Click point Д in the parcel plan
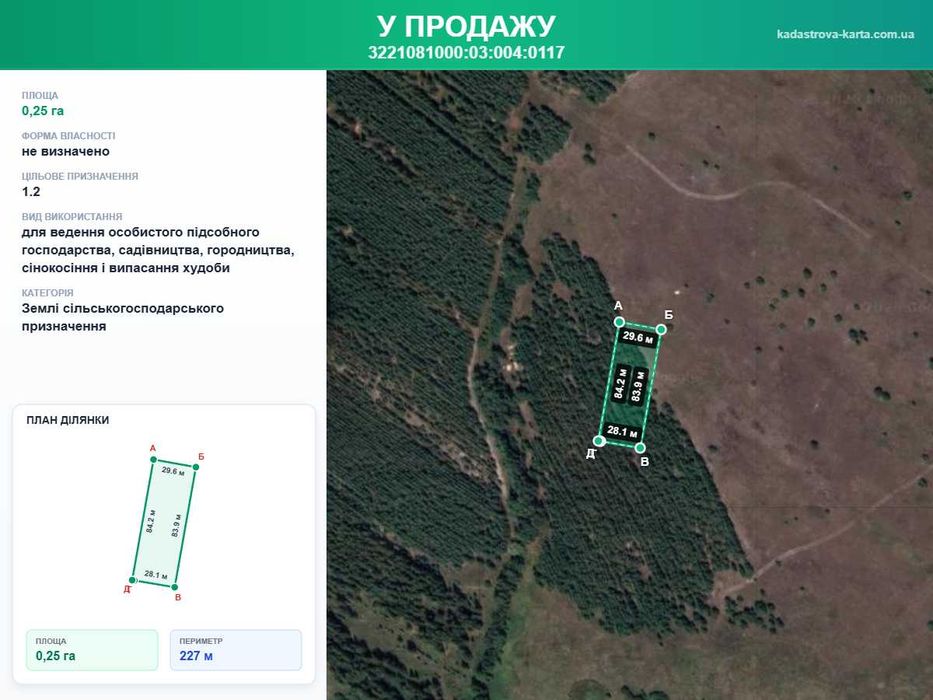933x700 pixels. (x=133, y=580)
